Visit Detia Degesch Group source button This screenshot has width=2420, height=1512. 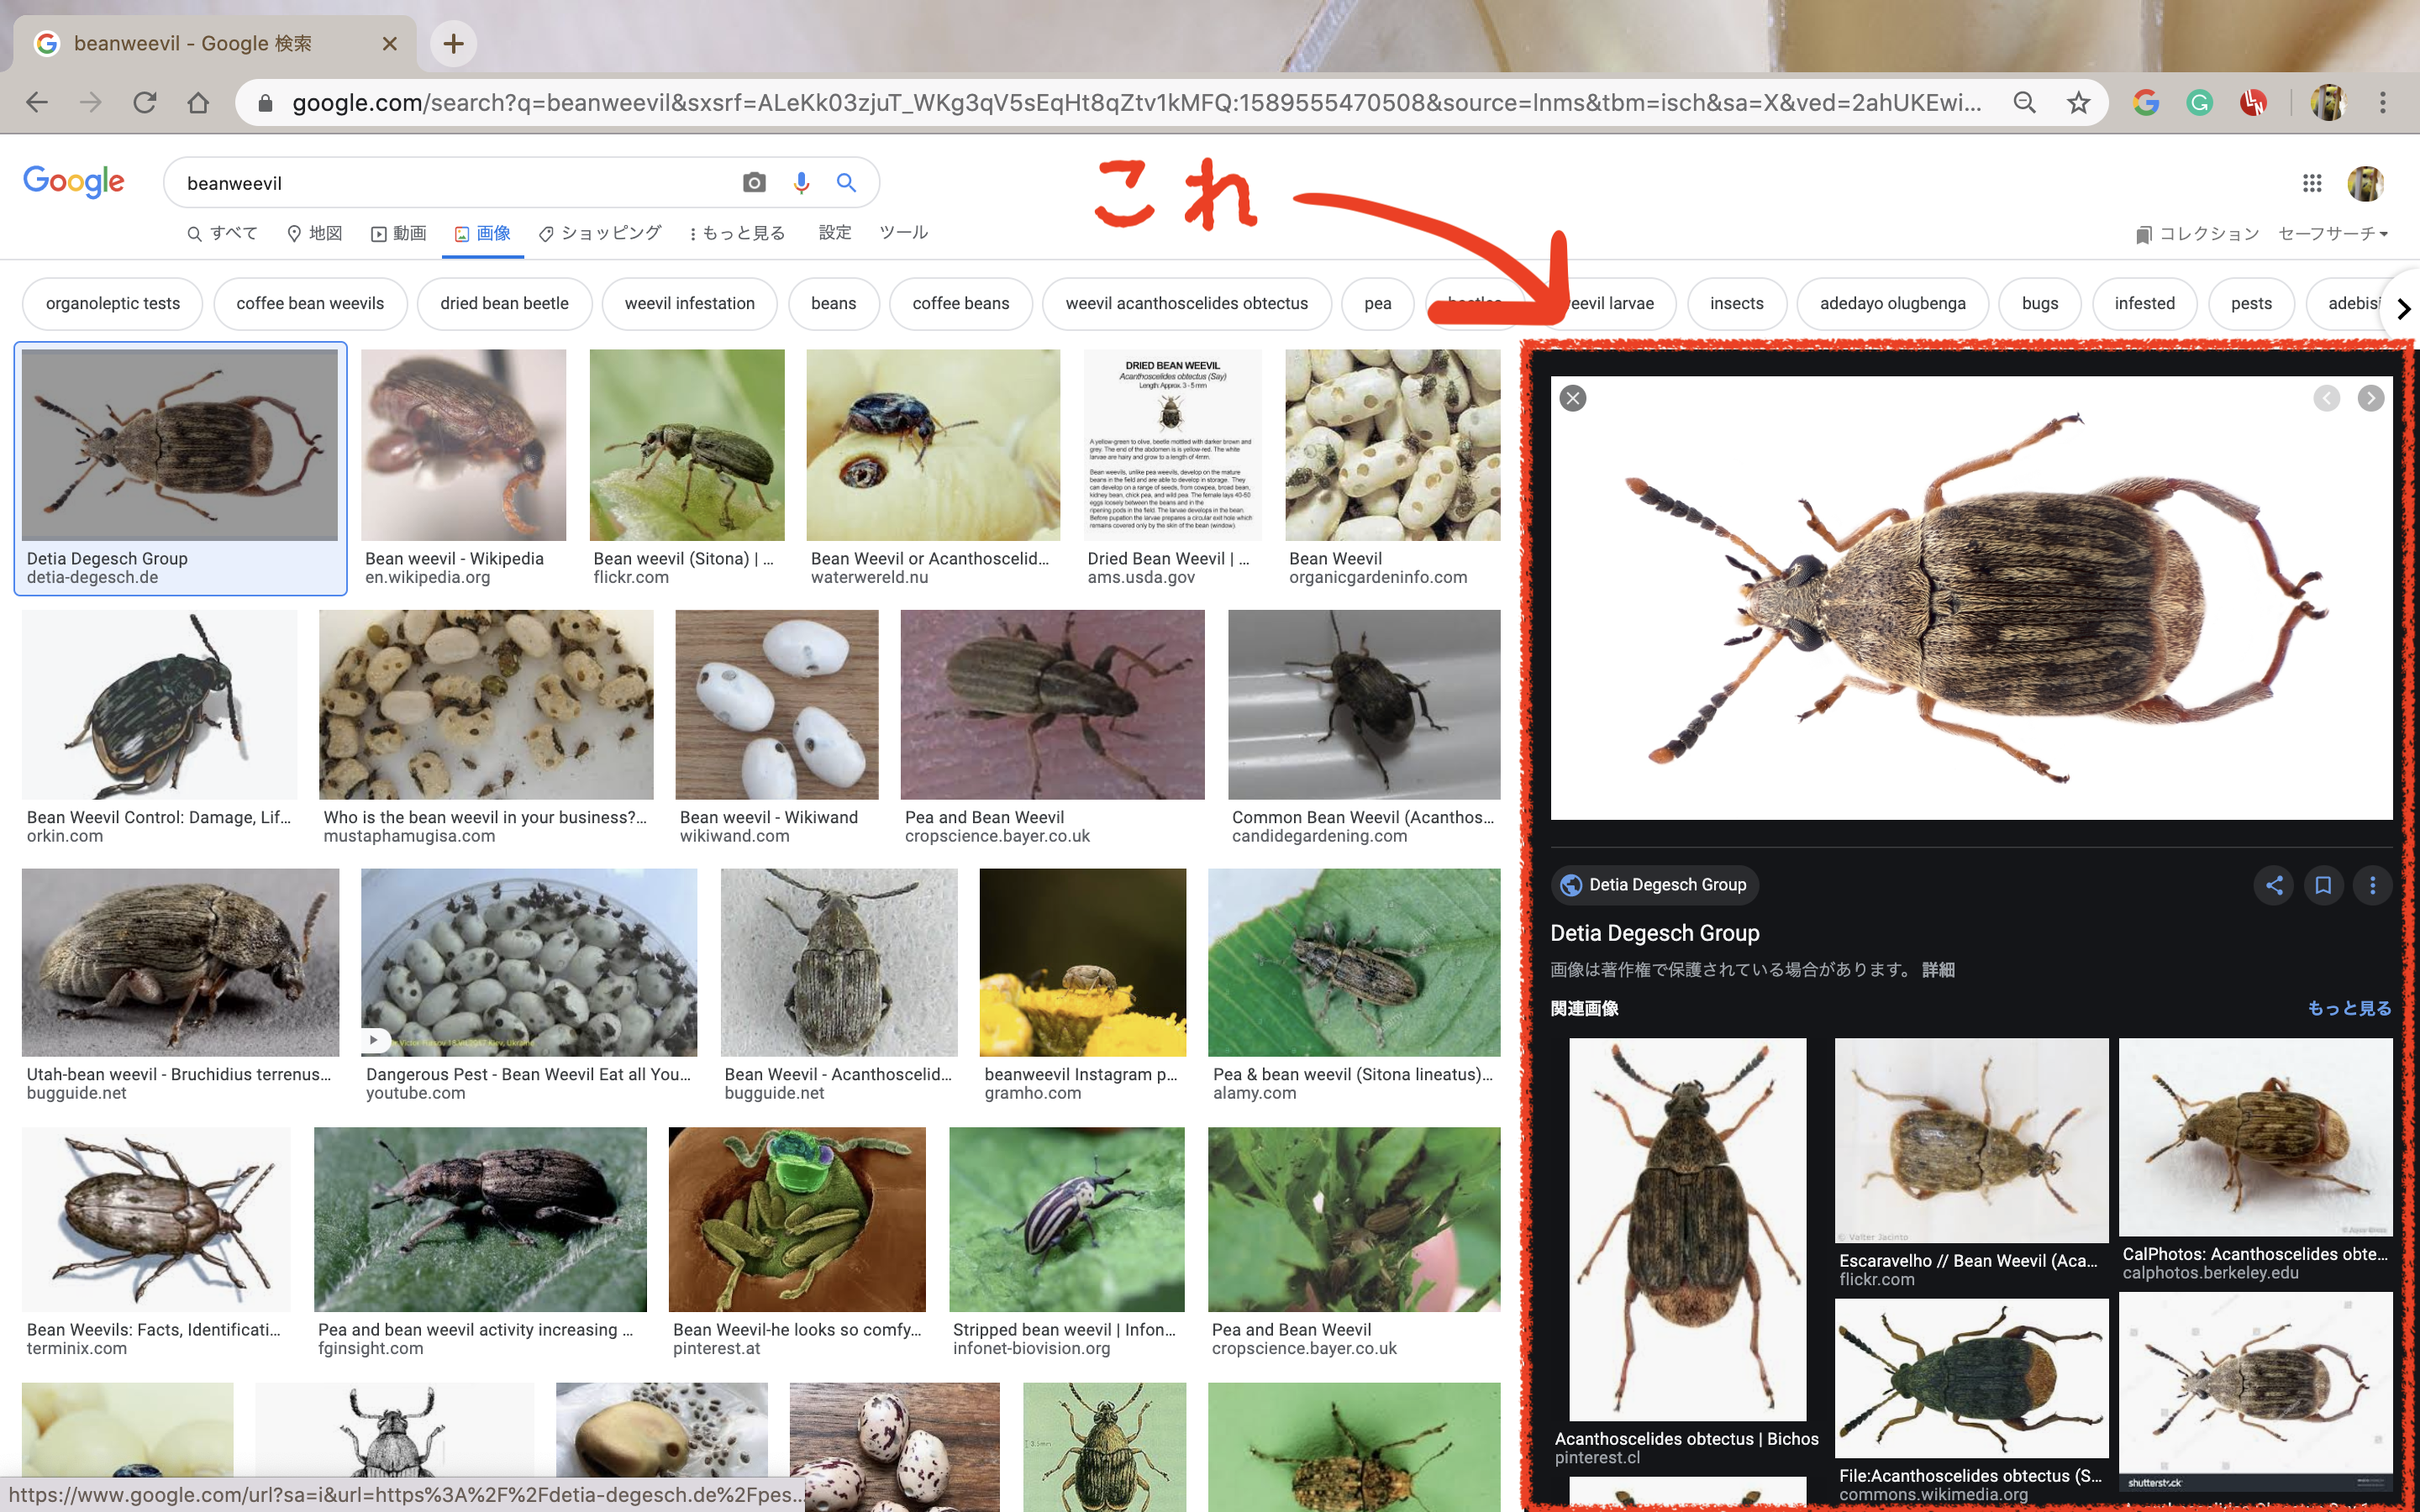point(1654,885)
